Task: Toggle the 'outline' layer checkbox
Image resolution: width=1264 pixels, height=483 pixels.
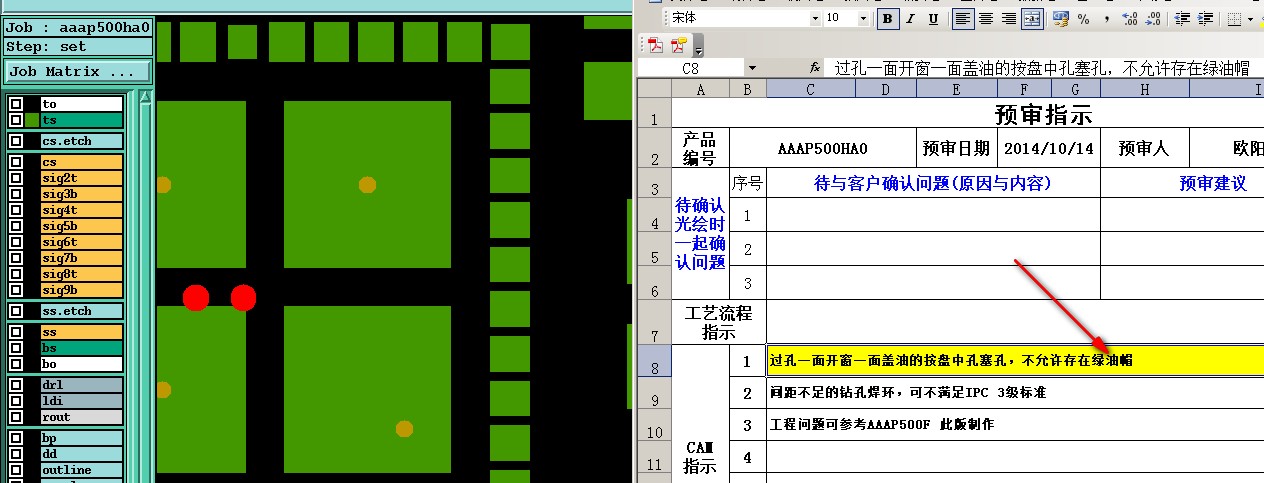Action: pos(15,470)
